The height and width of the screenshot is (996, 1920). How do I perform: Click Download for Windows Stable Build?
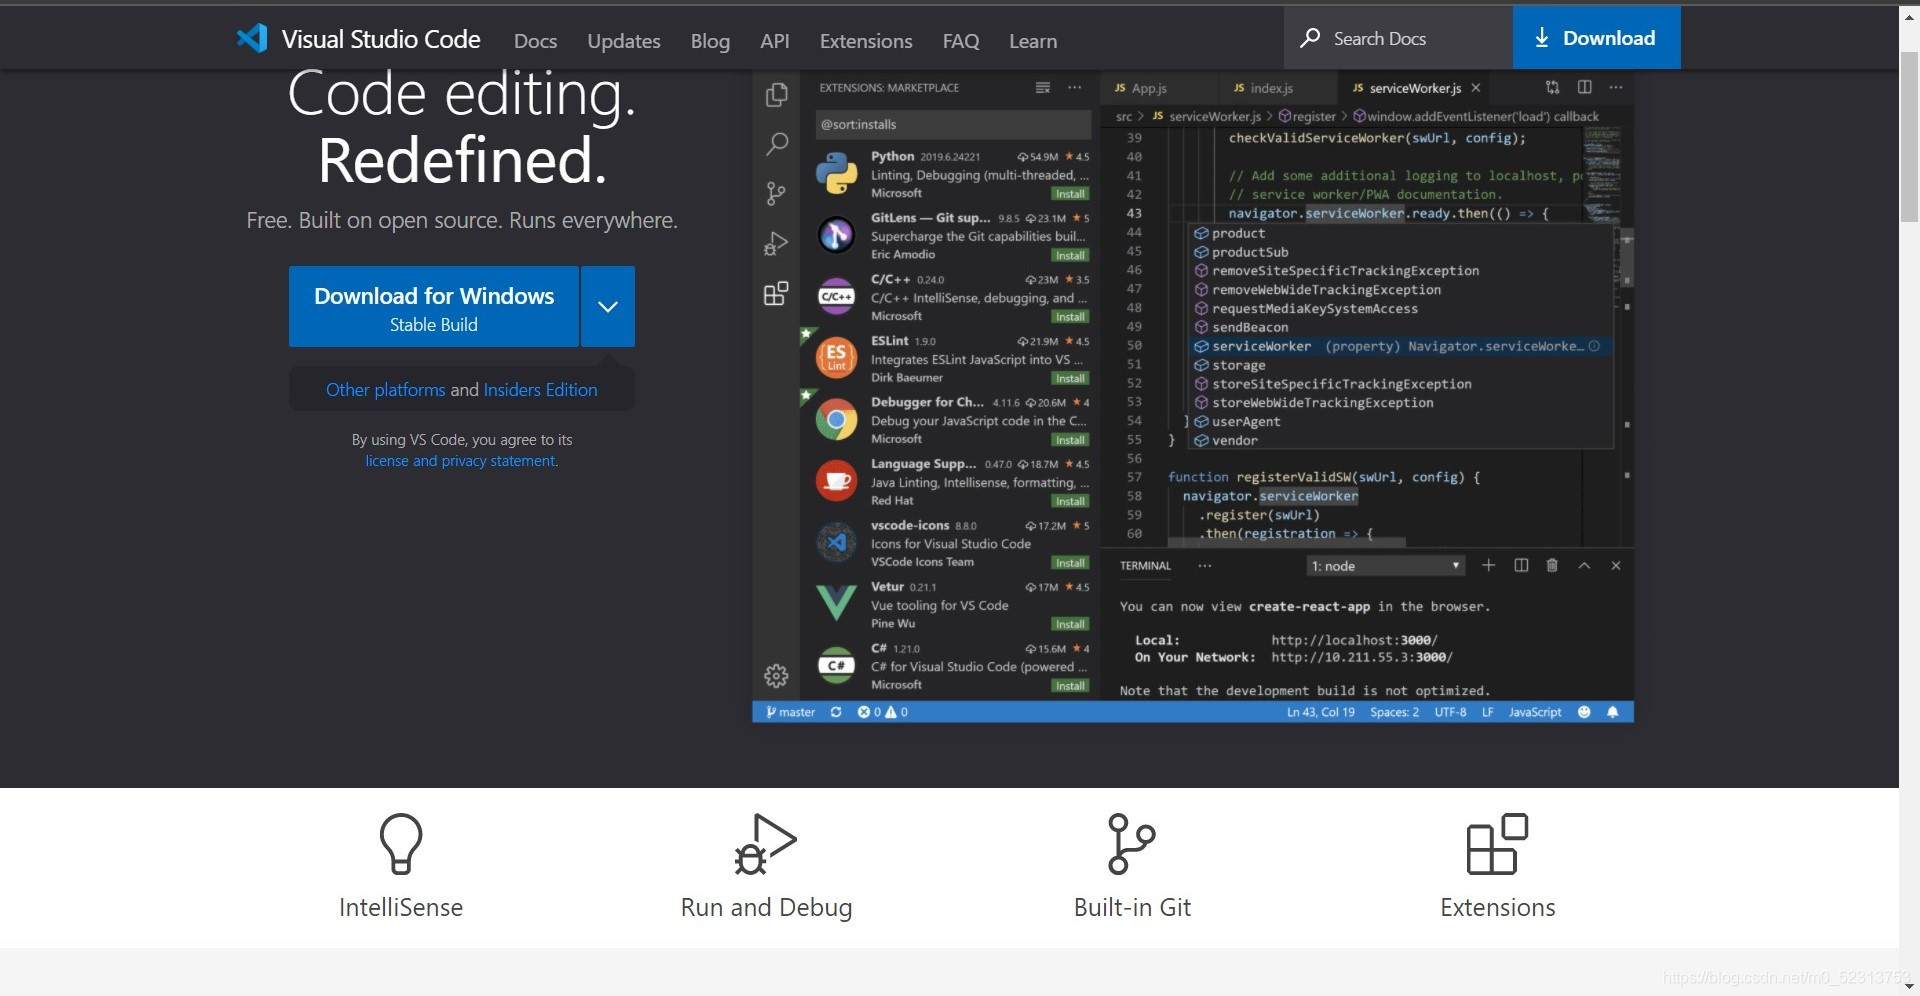434,307
